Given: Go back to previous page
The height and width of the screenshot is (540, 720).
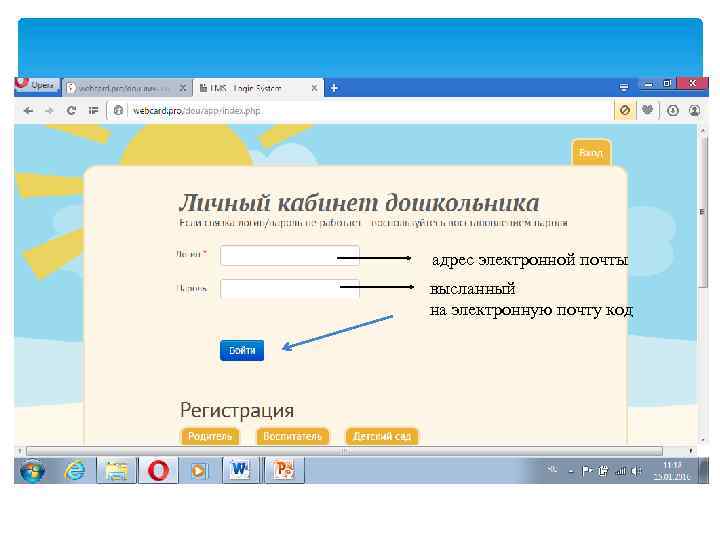Looking at the screenshot, I should (x=28, y=111).
